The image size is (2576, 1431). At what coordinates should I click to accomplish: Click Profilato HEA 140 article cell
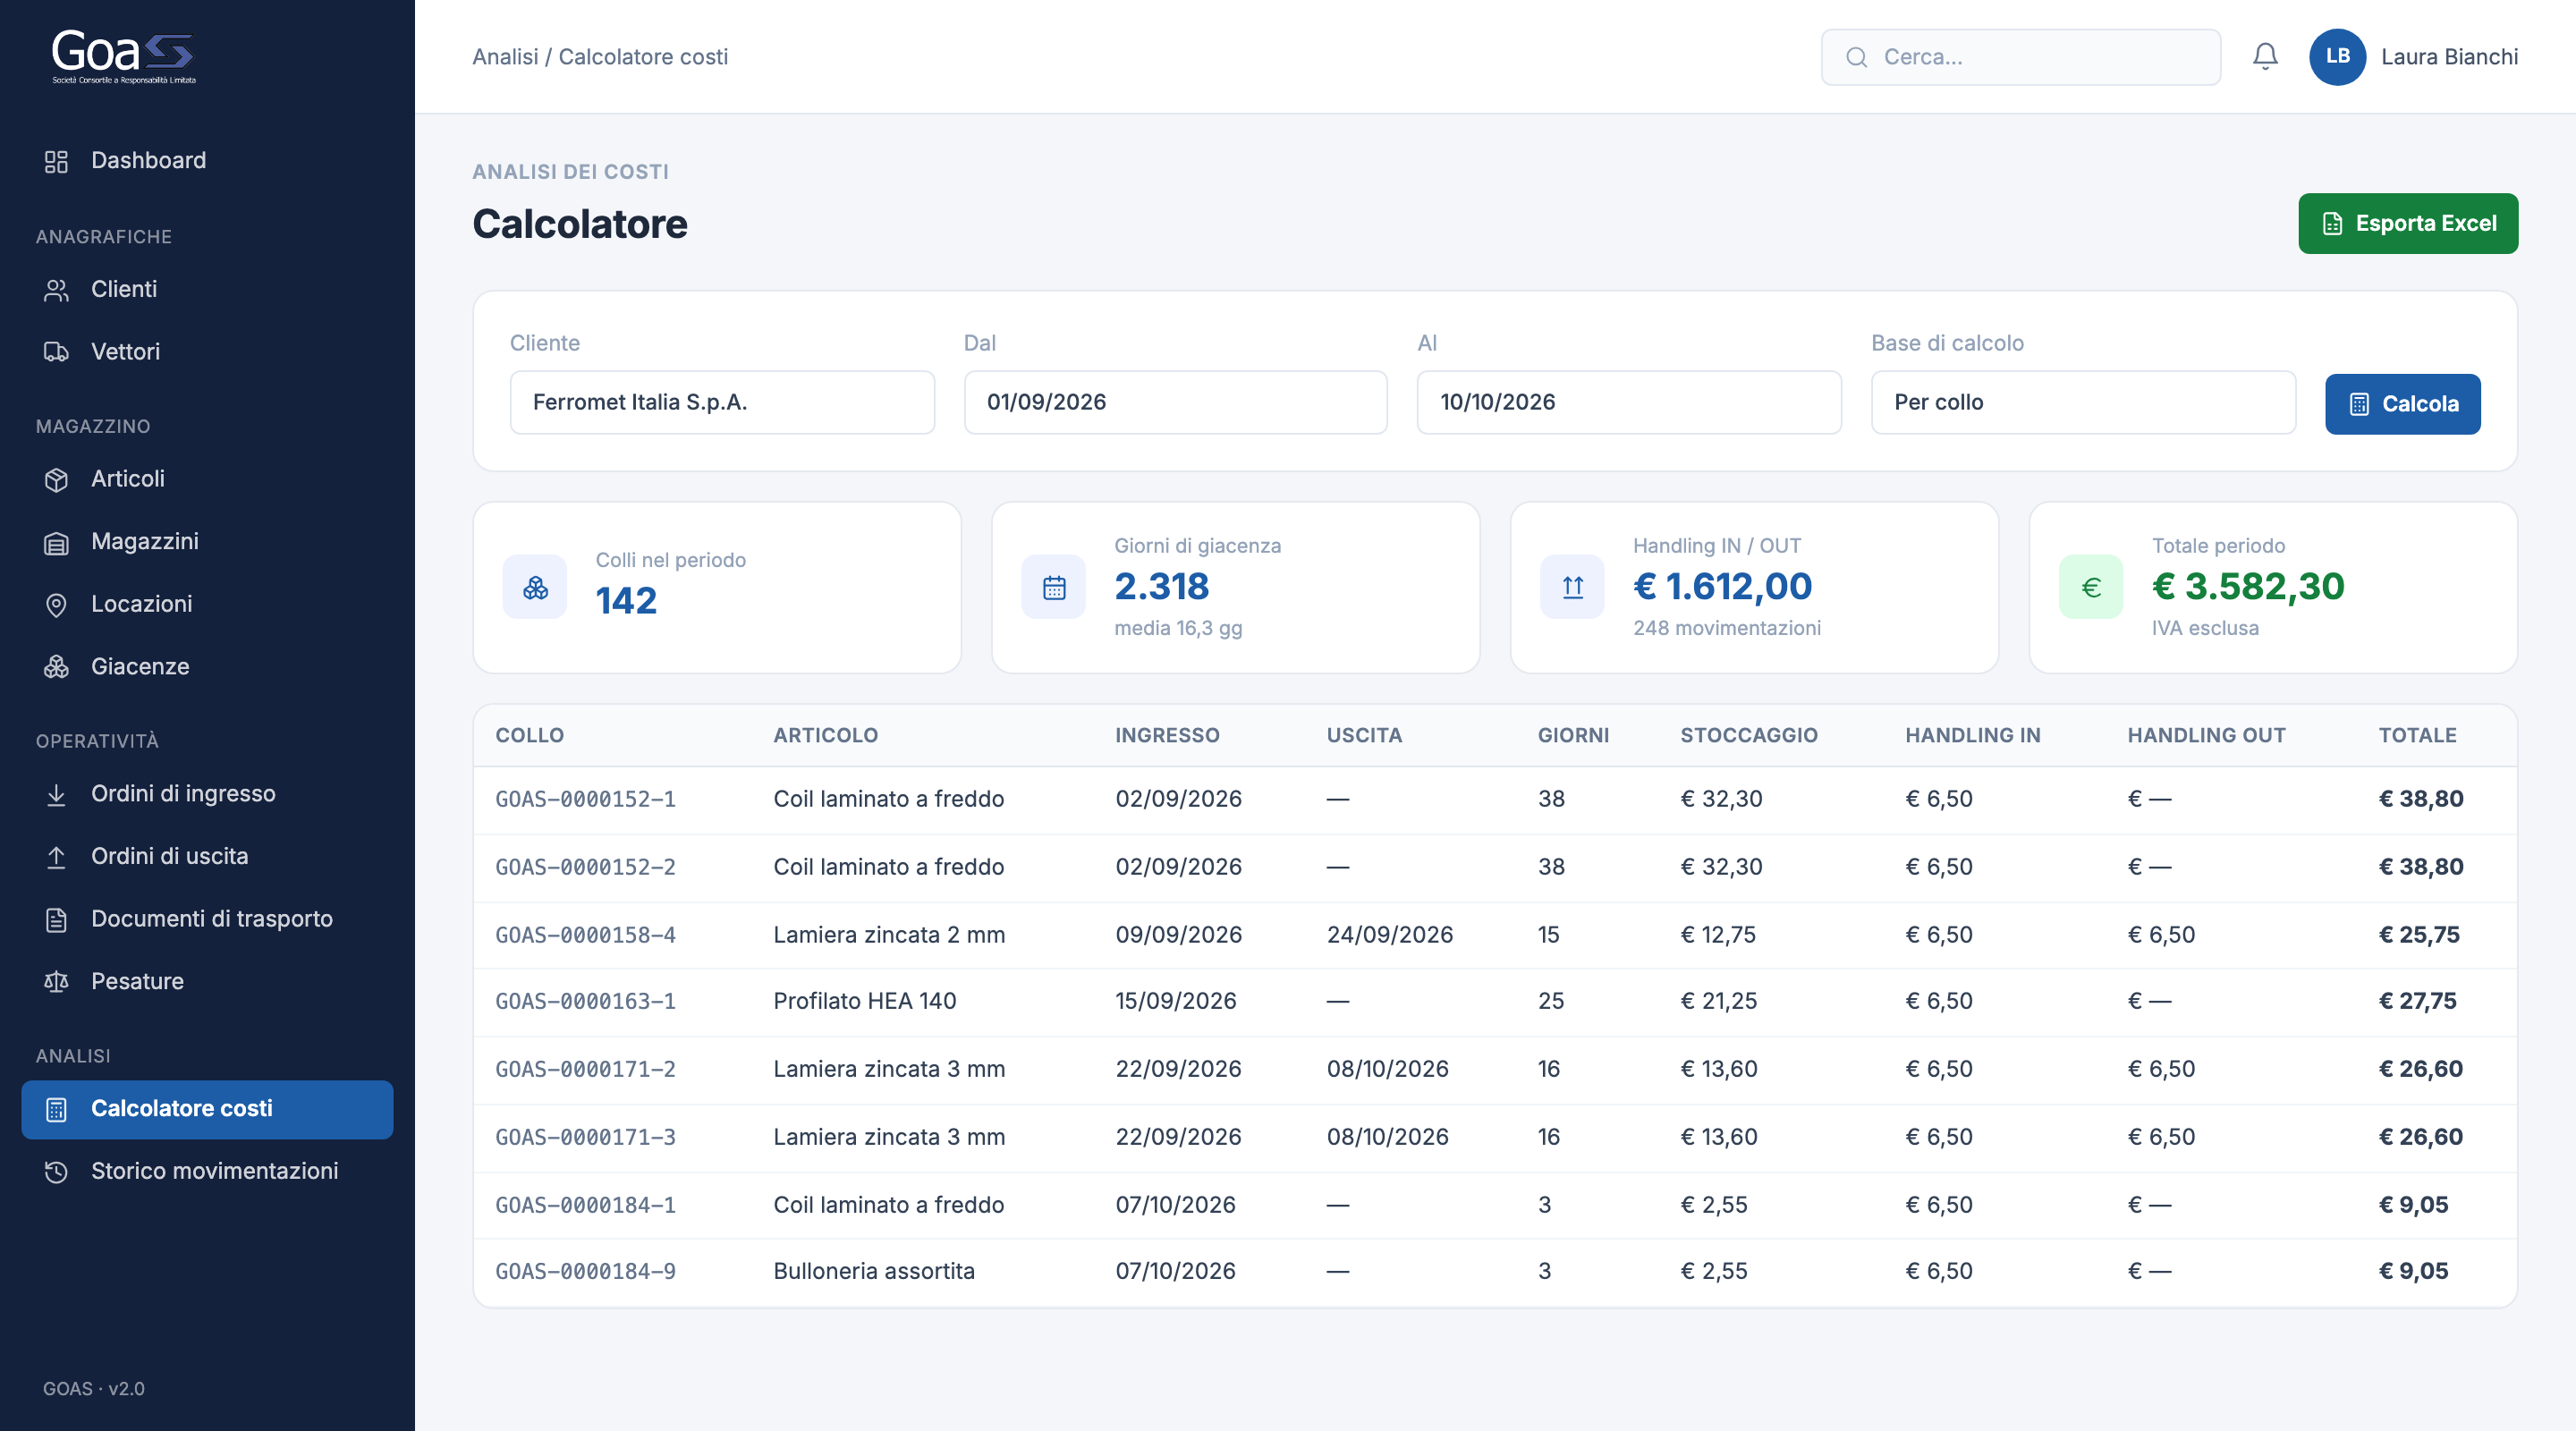pos(864,1001)
